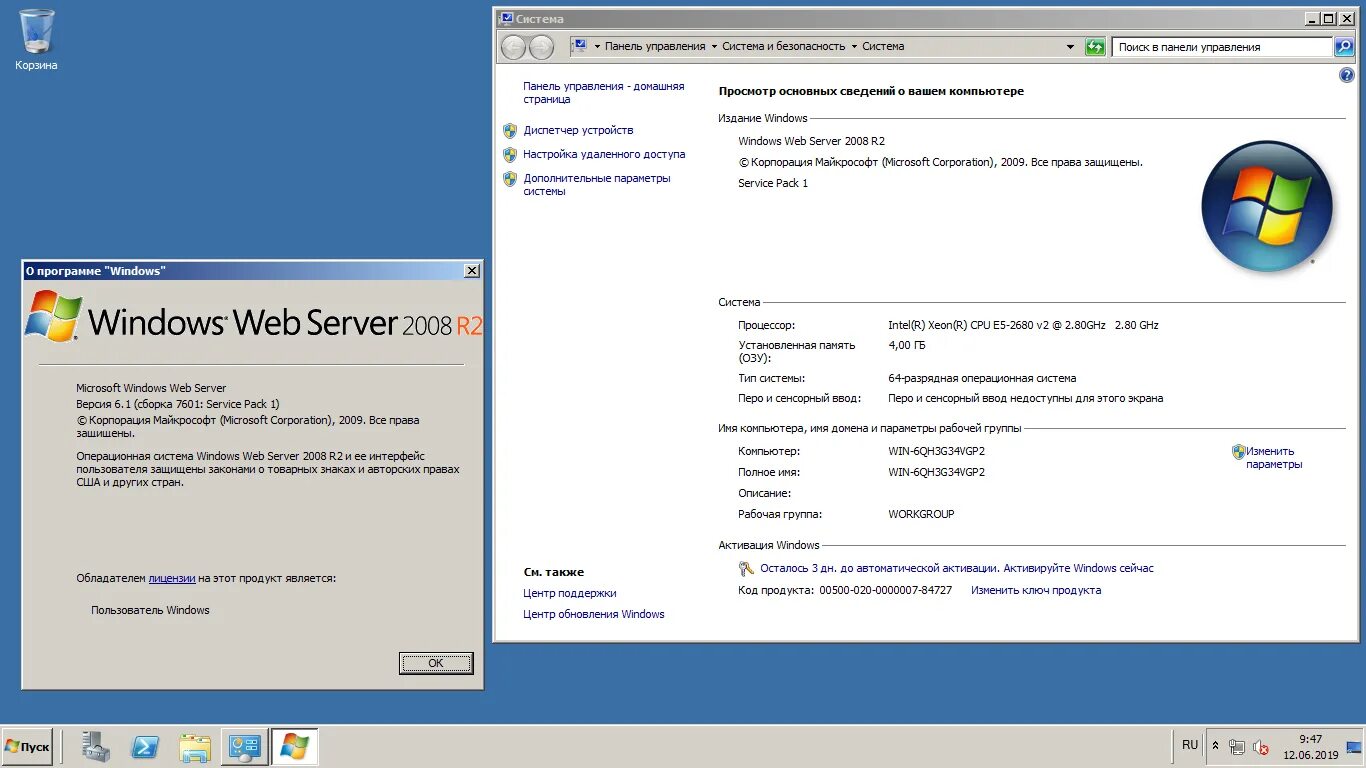Click the muted volume tray icon
Screen dimensions: 1366x768
click(1261, 747)
